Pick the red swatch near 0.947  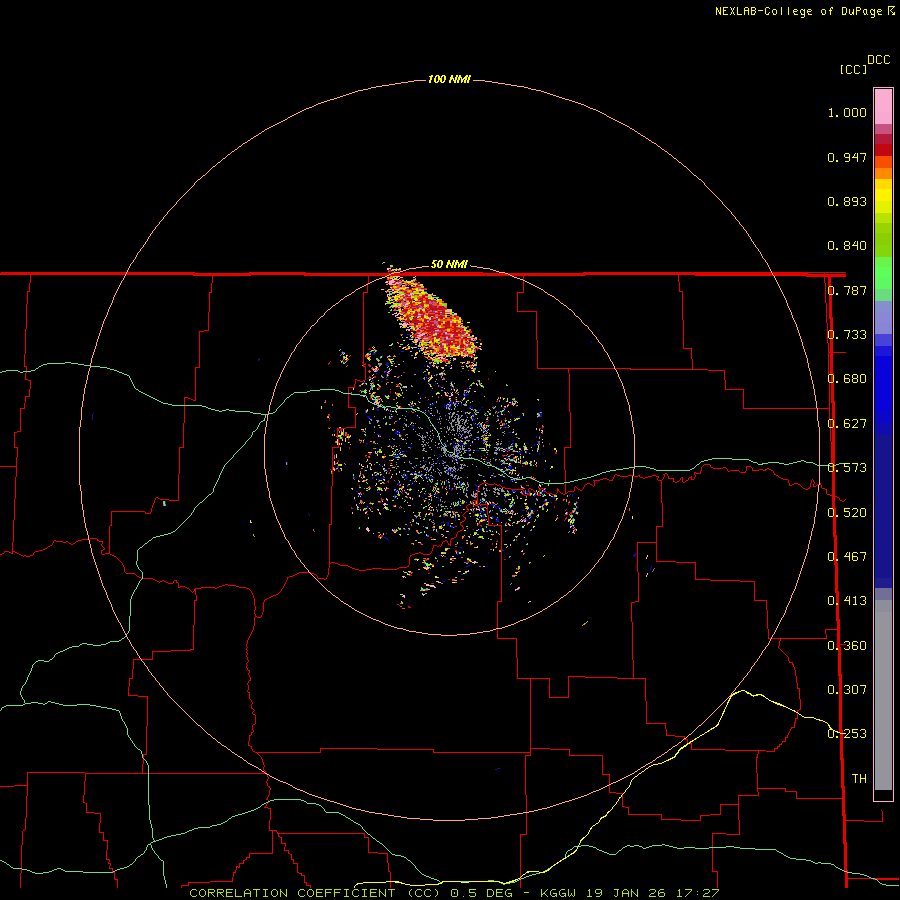[883, 150]
